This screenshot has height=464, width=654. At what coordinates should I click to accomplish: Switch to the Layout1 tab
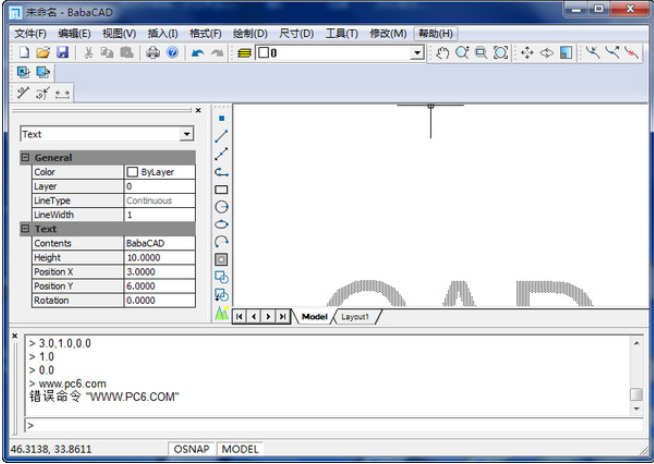356,316
